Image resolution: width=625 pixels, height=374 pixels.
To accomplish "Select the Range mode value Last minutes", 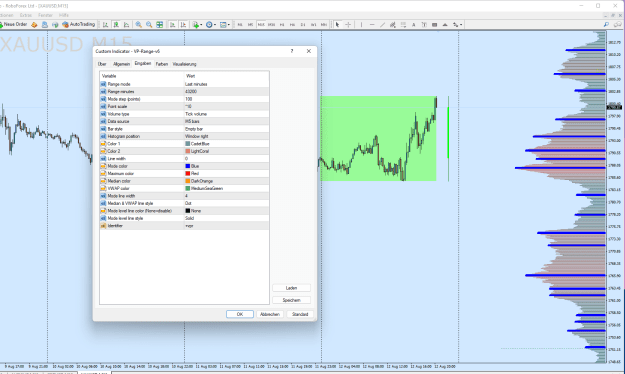I will coord(226,84).
